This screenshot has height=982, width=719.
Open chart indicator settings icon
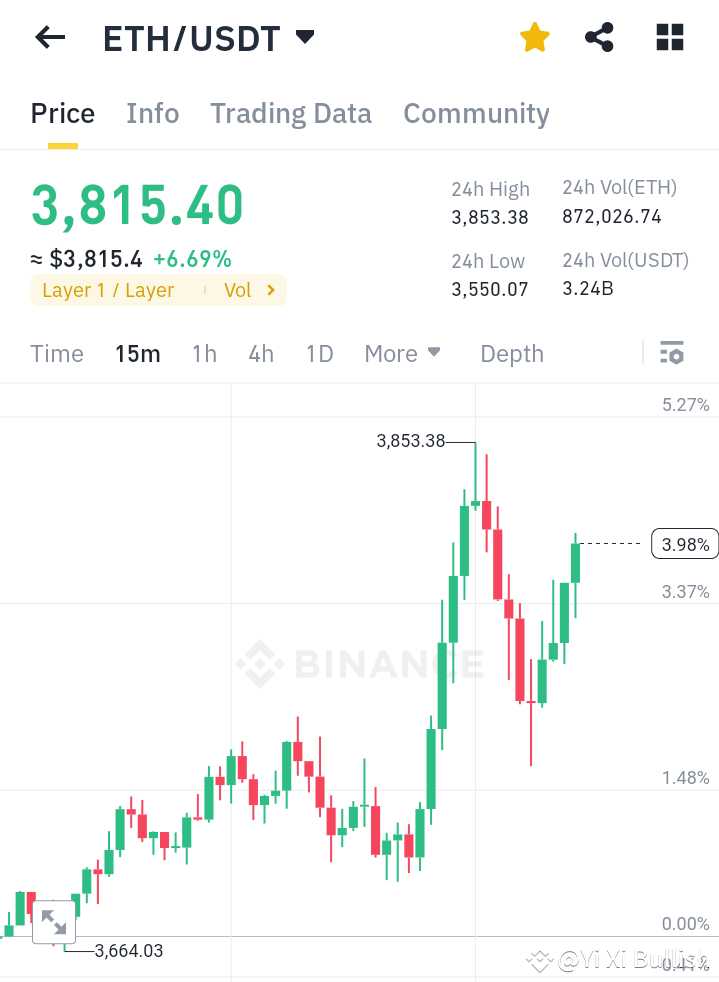pyautogui.click(x=672, y=353)
